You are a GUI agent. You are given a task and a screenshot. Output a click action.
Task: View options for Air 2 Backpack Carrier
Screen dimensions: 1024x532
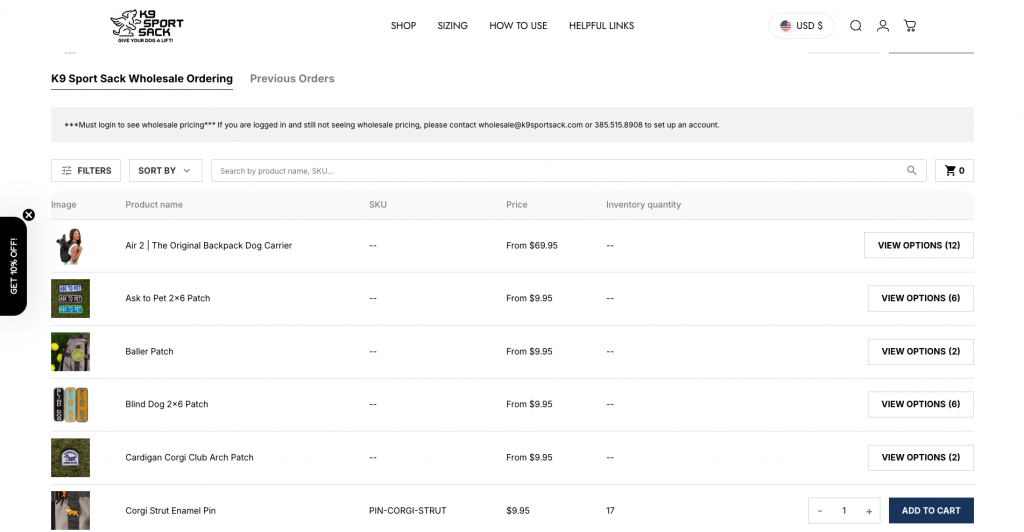[918, 245]
